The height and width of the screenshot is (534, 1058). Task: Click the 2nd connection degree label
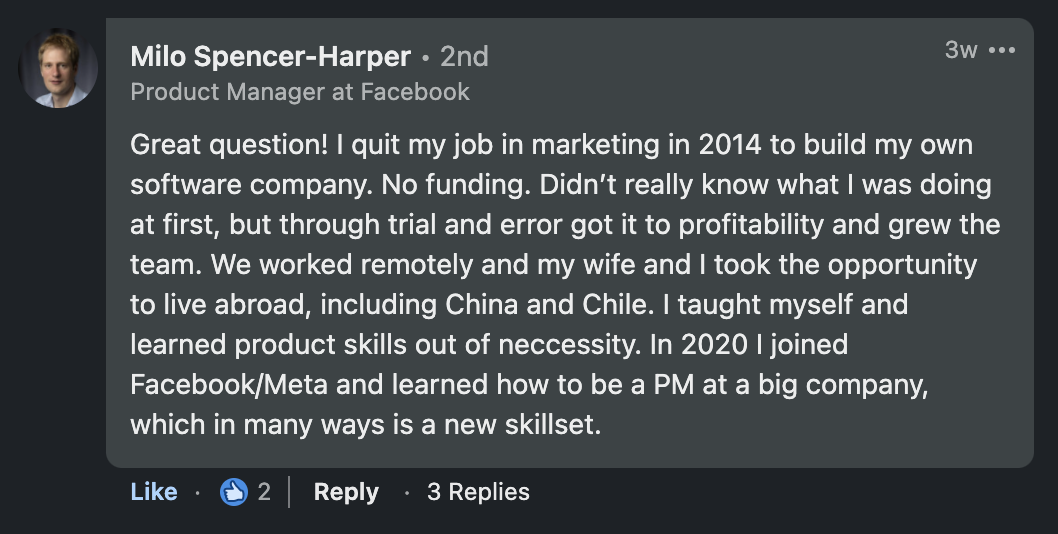pos(464,56)
